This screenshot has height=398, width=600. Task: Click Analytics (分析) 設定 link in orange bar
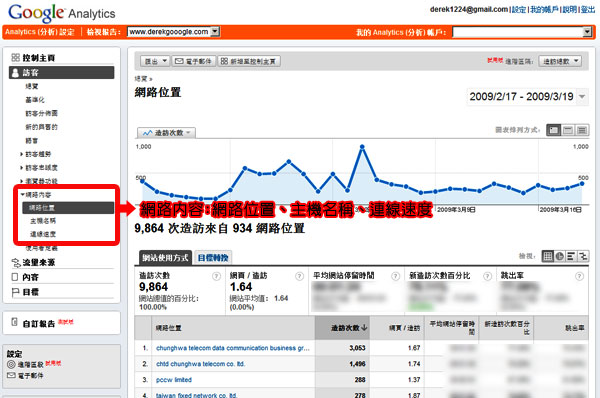[x=40, y=32]
